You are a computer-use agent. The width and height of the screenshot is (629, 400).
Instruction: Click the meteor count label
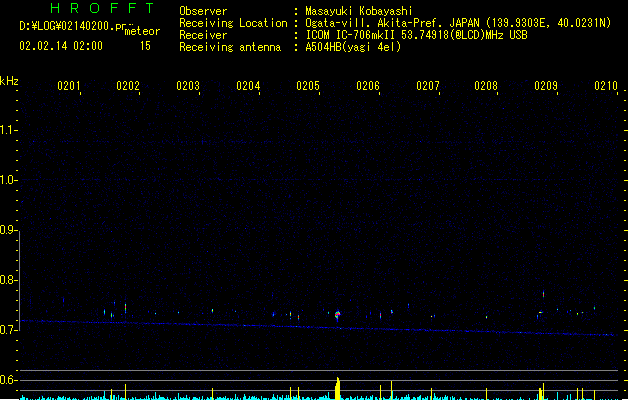[x=142, y=31]
